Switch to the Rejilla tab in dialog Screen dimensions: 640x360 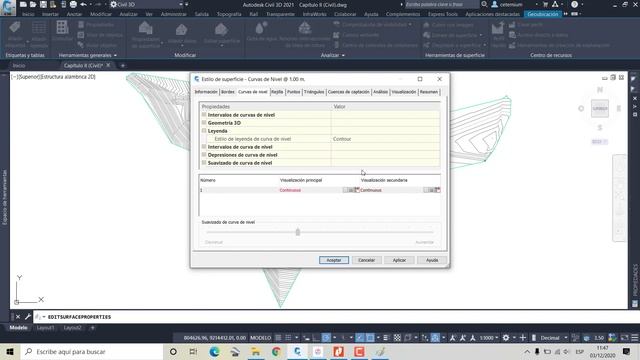point(277,92)
